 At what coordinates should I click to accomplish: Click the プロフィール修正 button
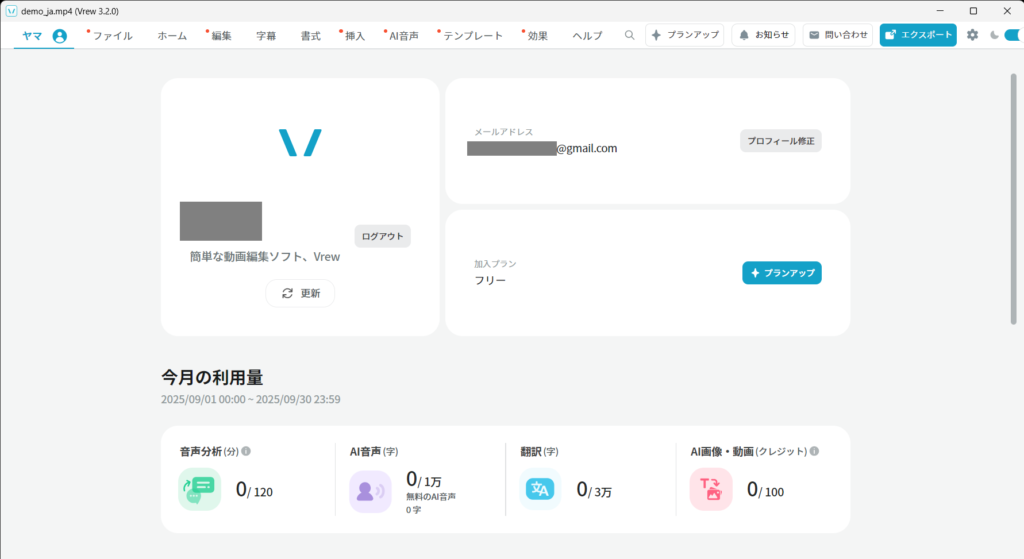point(781,141)
